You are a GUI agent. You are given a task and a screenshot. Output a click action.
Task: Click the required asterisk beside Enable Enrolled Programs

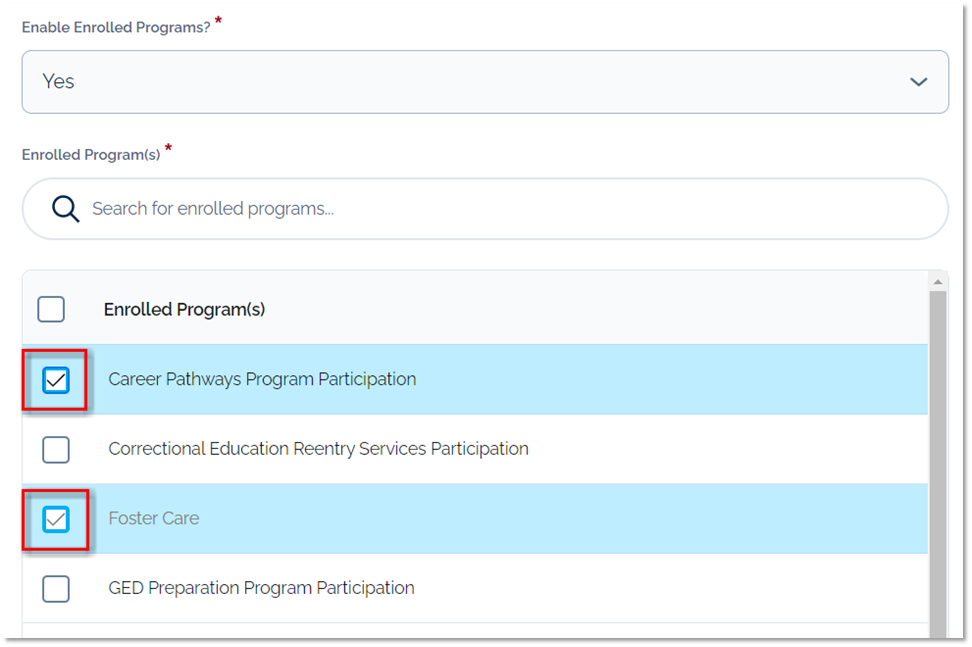222,22
